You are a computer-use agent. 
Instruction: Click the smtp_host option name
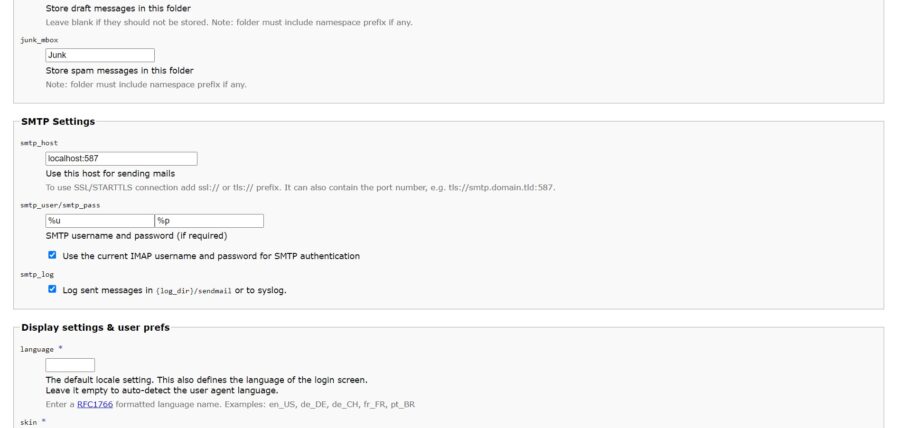pyautogui.click(x=39, y=143)
